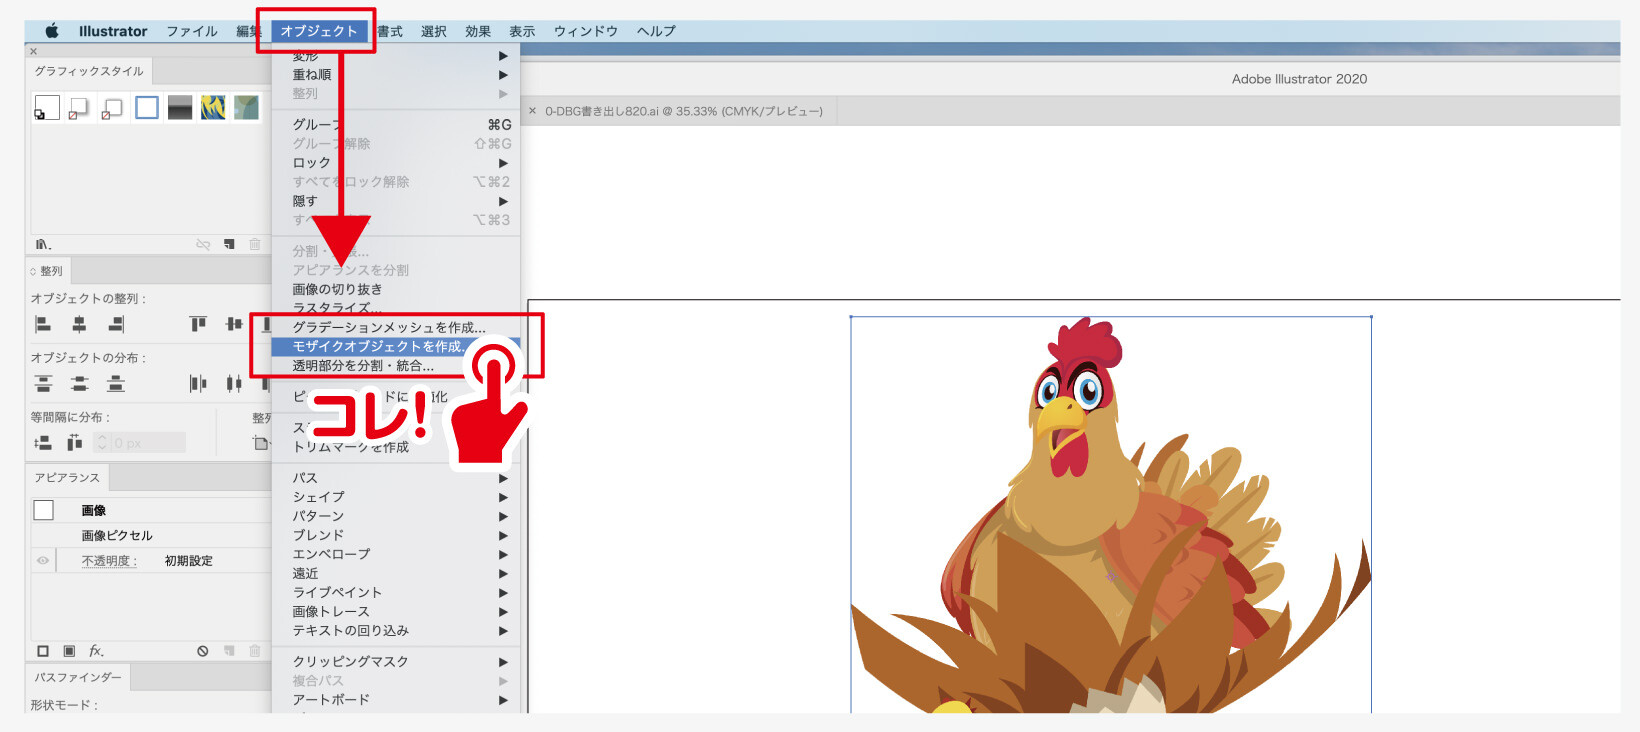The height and width of the screenshot is (732, 1640).
Task: Toggle visibility eye of 不透明度 row
Action: point(43,561)
